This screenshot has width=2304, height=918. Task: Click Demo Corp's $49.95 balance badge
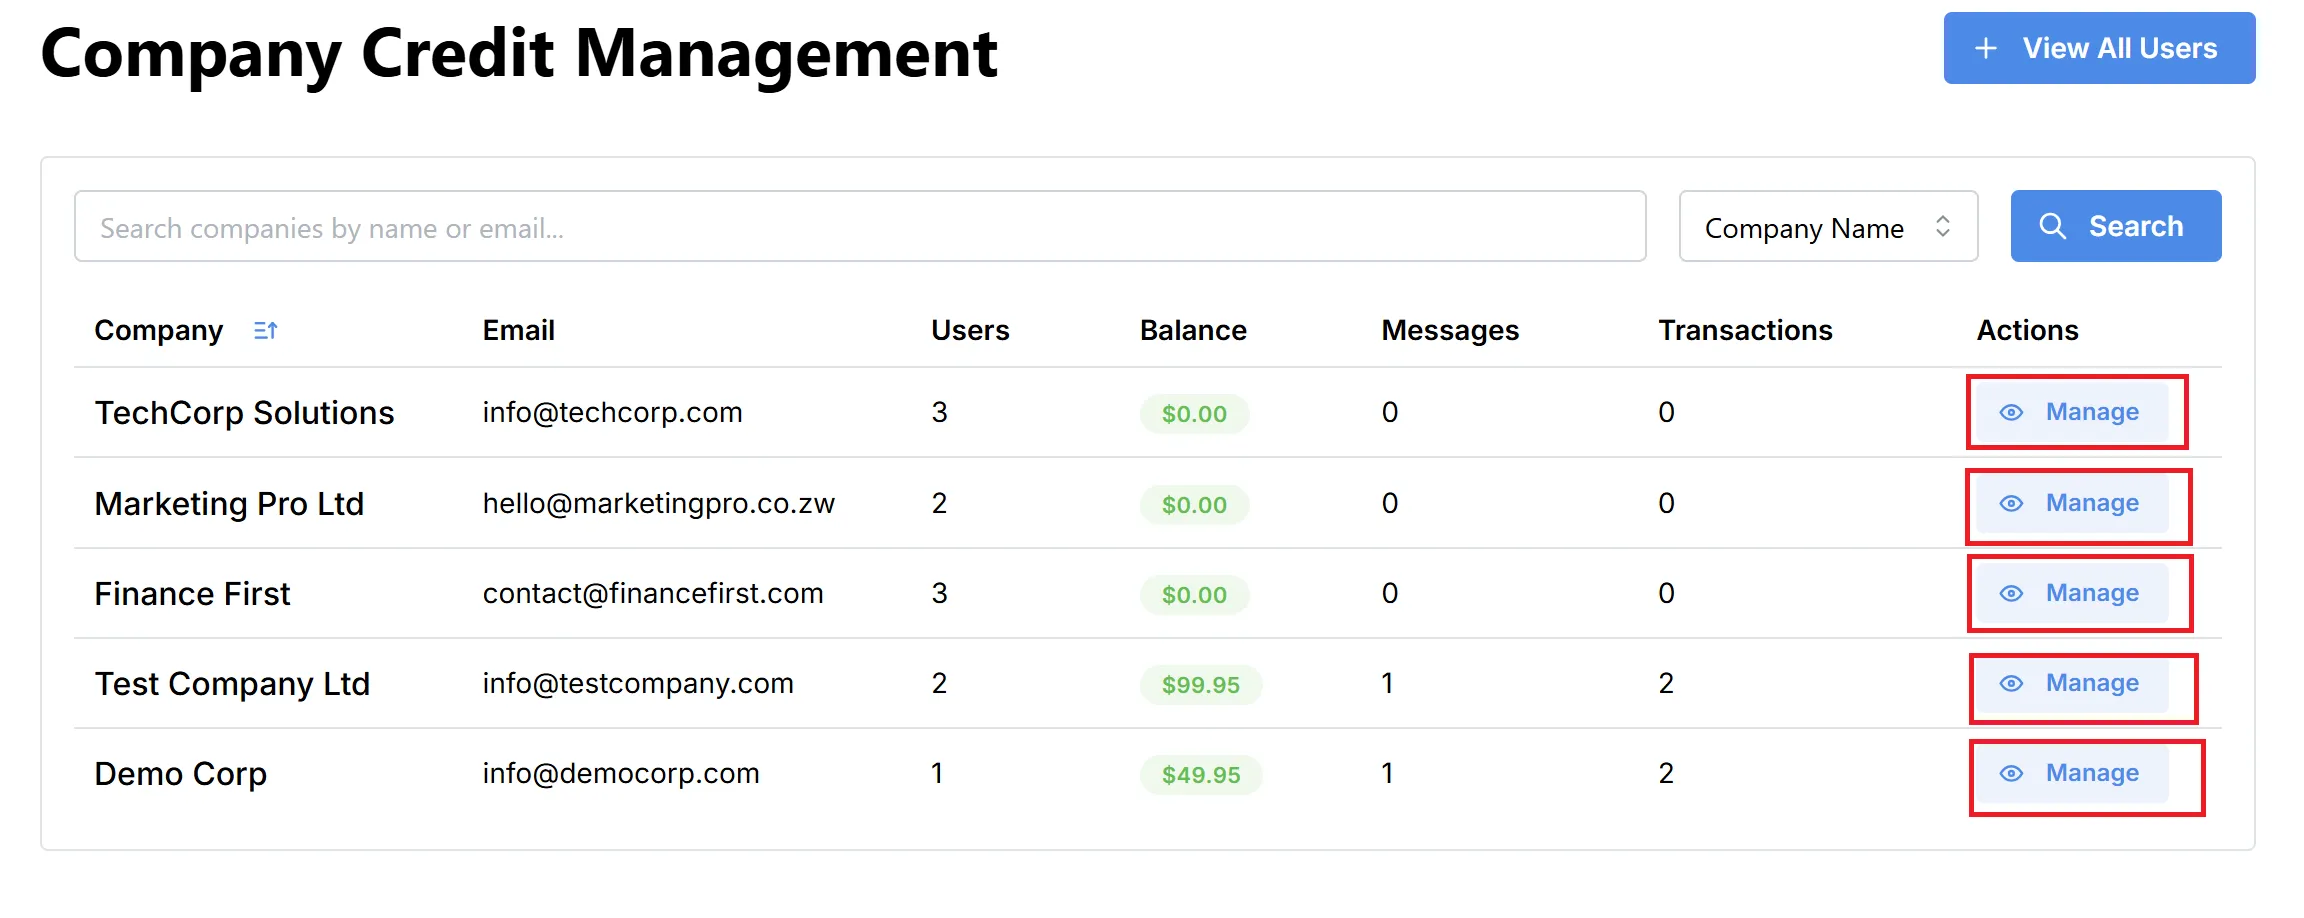[x=1200, y=773]
